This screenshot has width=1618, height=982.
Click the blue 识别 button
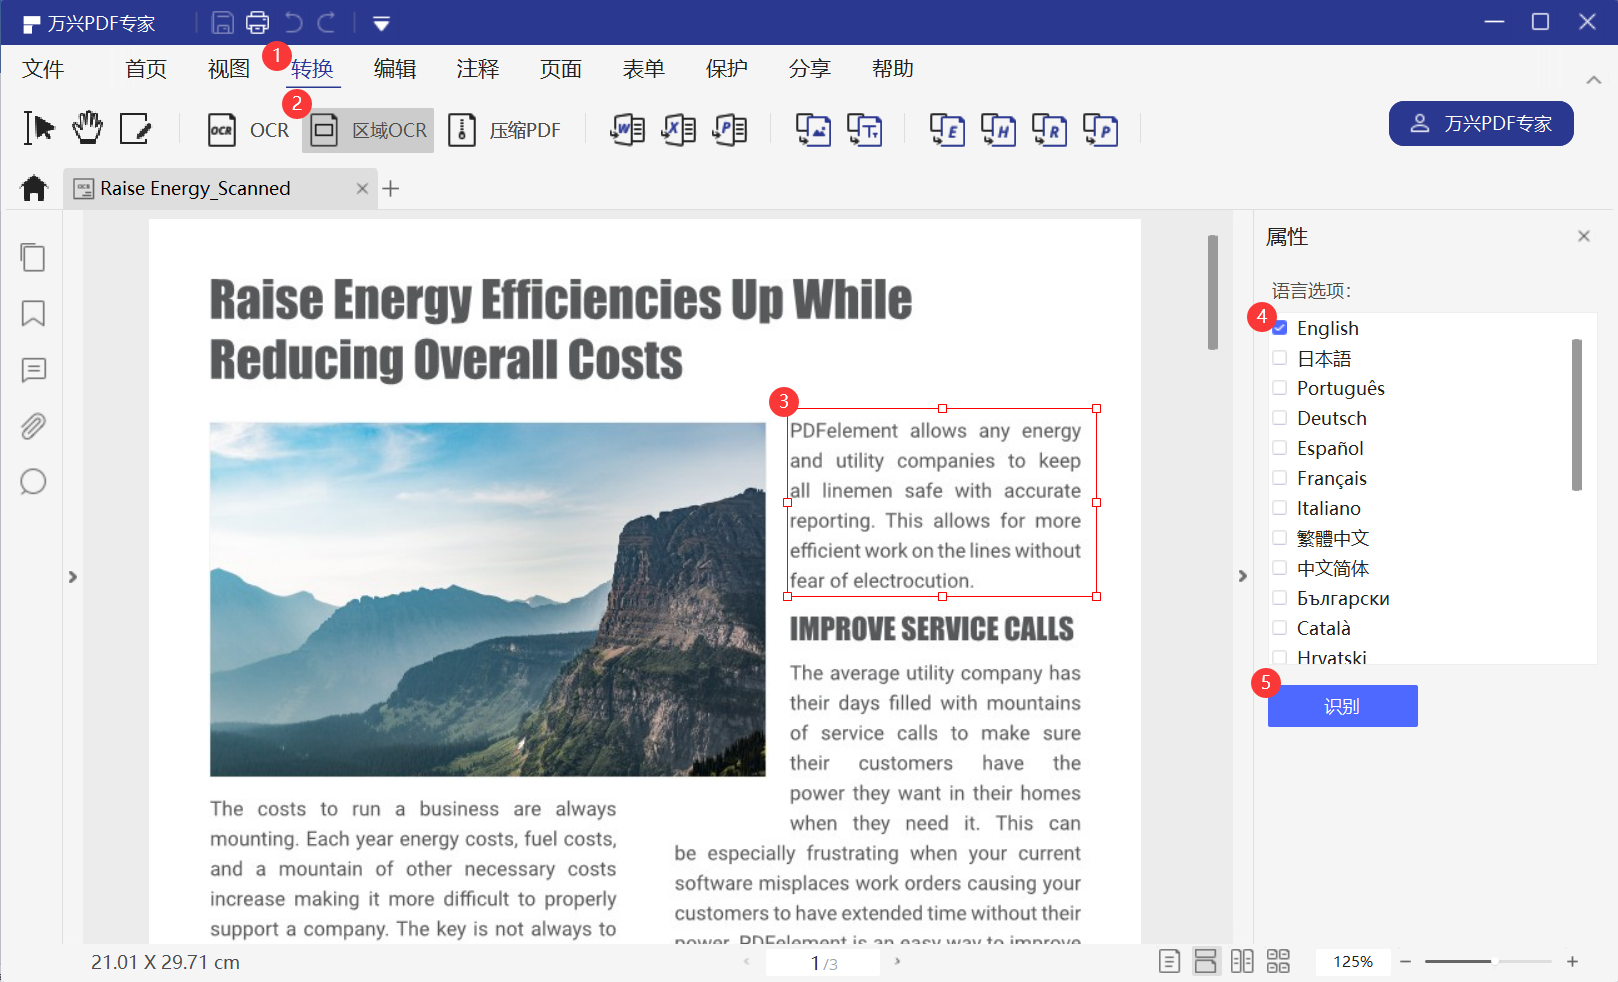(1342, 706)
